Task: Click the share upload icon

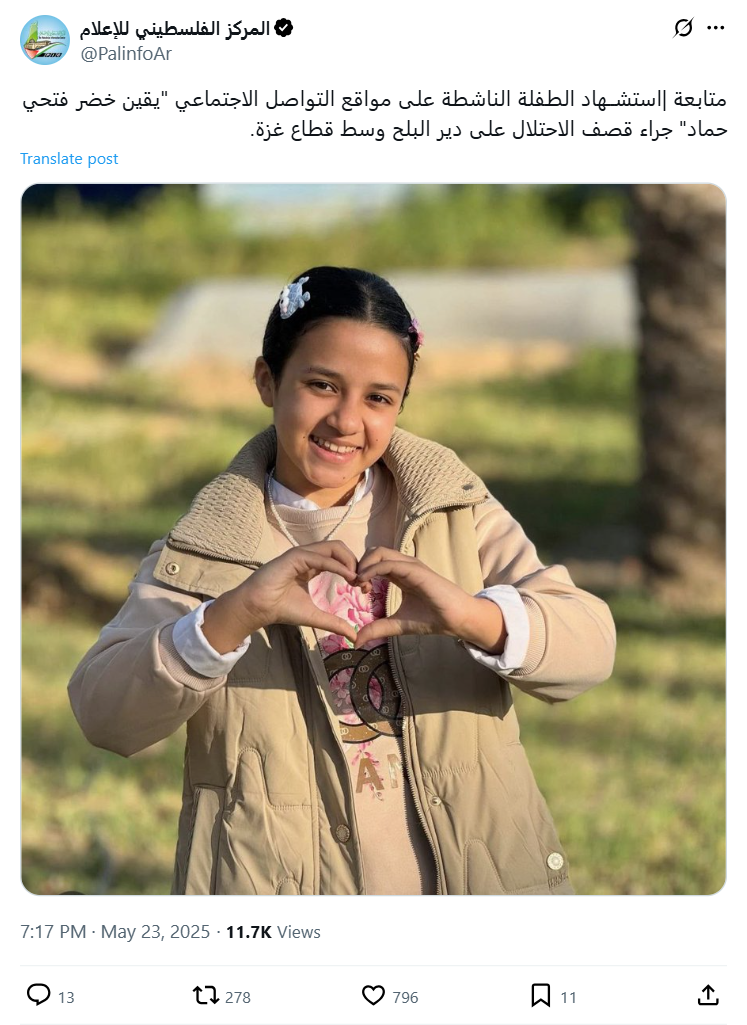Action: (x=708, y=996)
